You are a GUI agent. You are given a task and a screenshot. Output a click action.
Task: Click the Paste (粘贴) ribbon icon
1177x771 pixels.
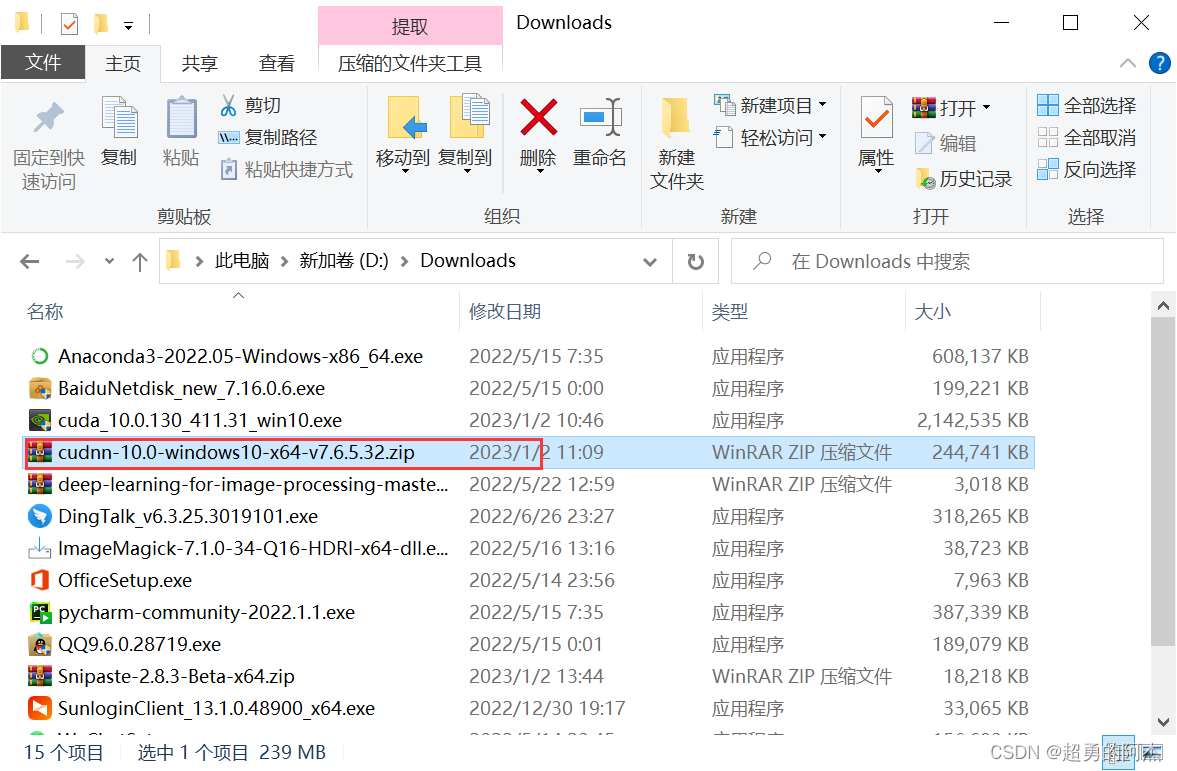[x=181, y=118]
